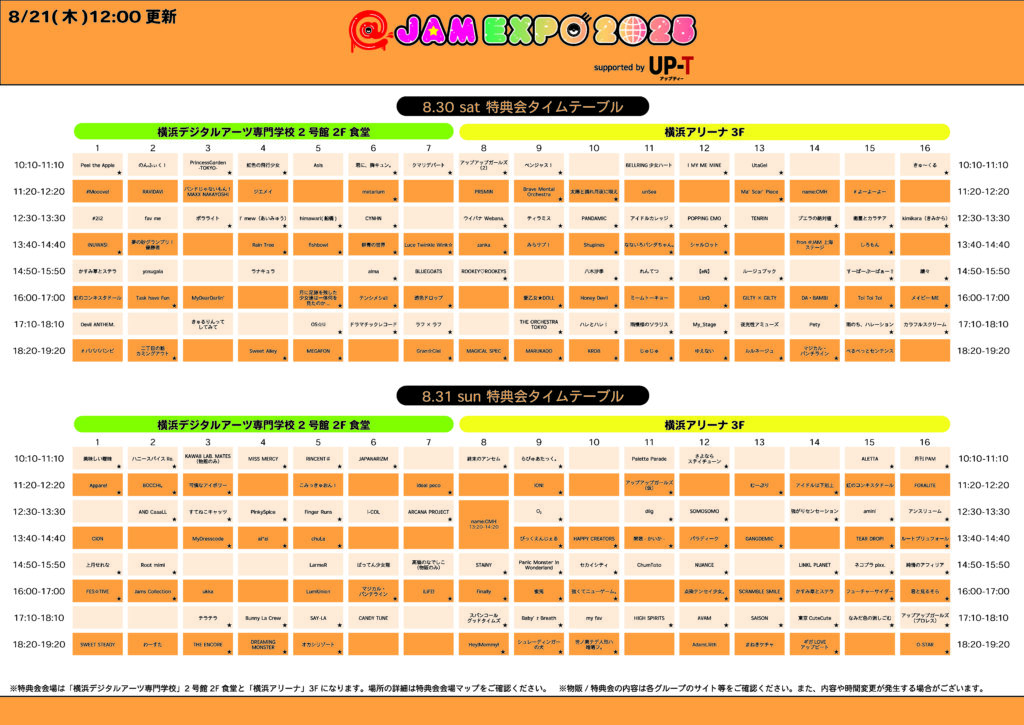Open the I MY ME MINE slot
This screenshot has width=1024, height=725.
[x=704, y=165]
